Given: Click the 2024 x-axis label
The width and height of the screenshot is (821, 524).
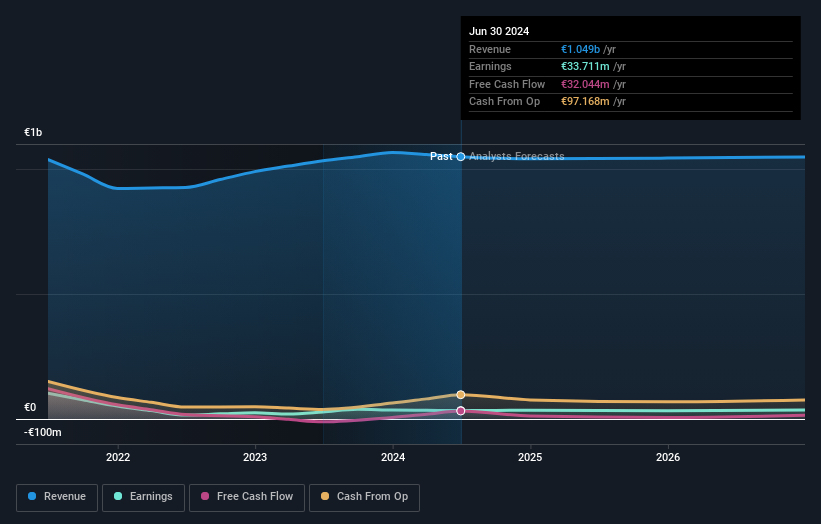Looking at the screenshot, I should [393, 457].
